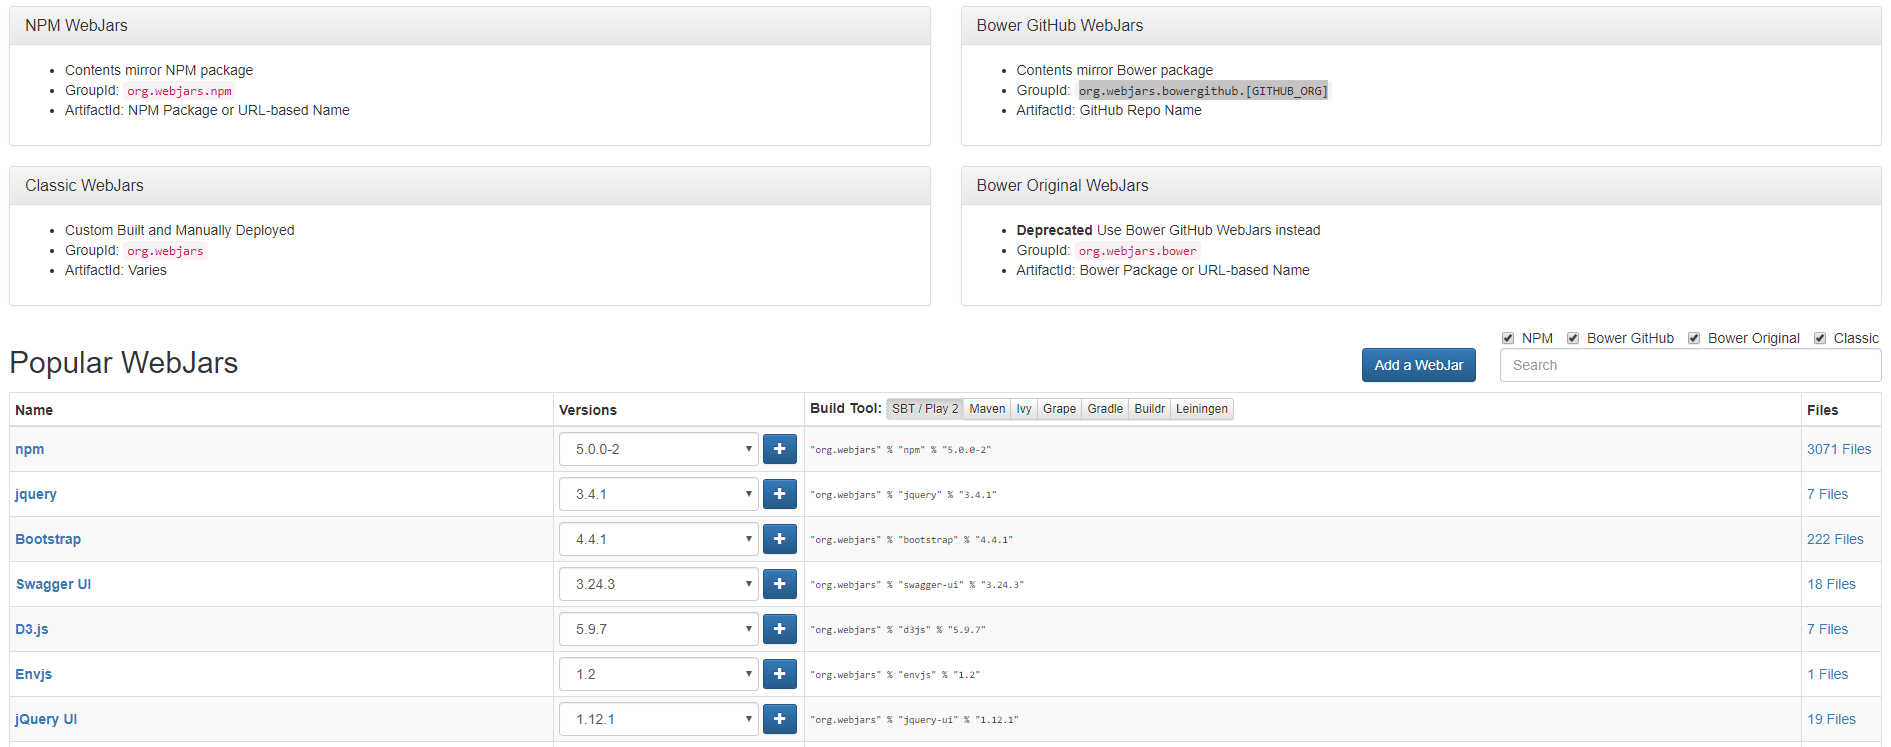This screenshot has height=747, width=1891.
Task: Open the D3.js version dropdown 5.9.7
Action: point(658,629)
